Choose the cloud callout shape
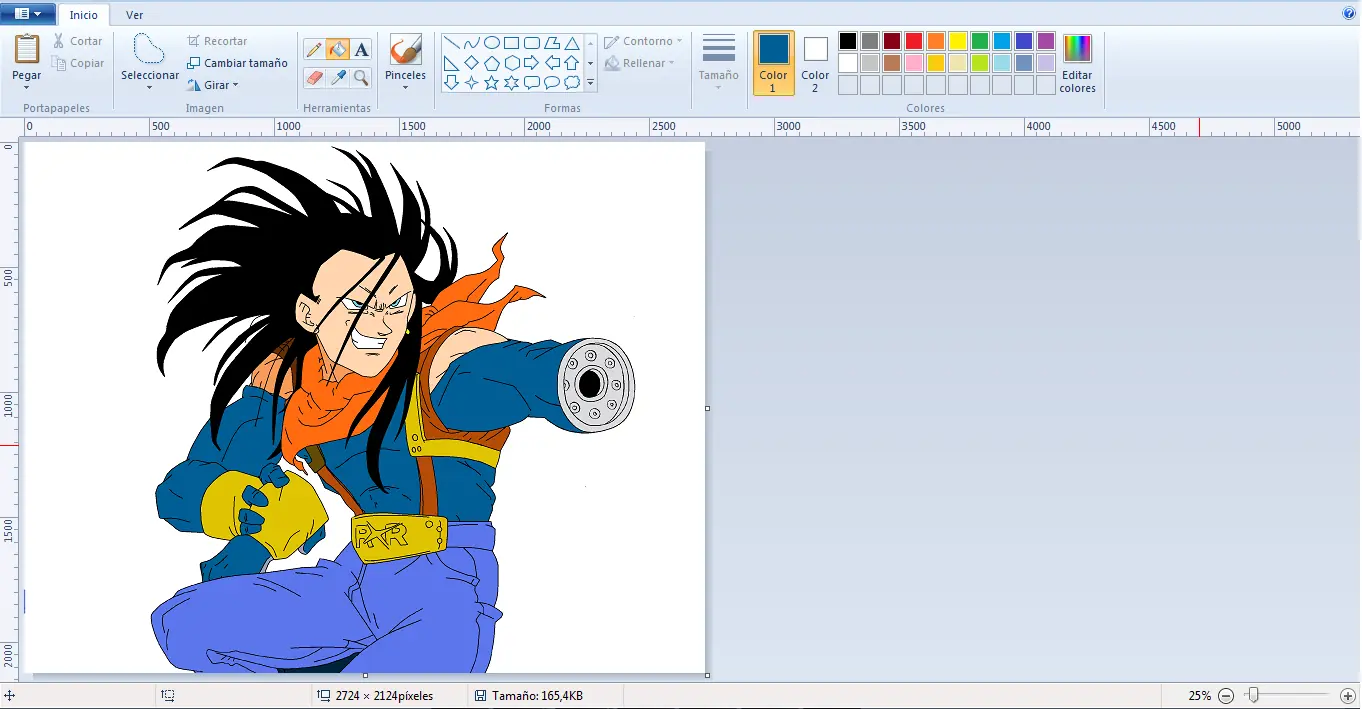The height and width of the screenshot is (709, 1362). tap(572, 83)
